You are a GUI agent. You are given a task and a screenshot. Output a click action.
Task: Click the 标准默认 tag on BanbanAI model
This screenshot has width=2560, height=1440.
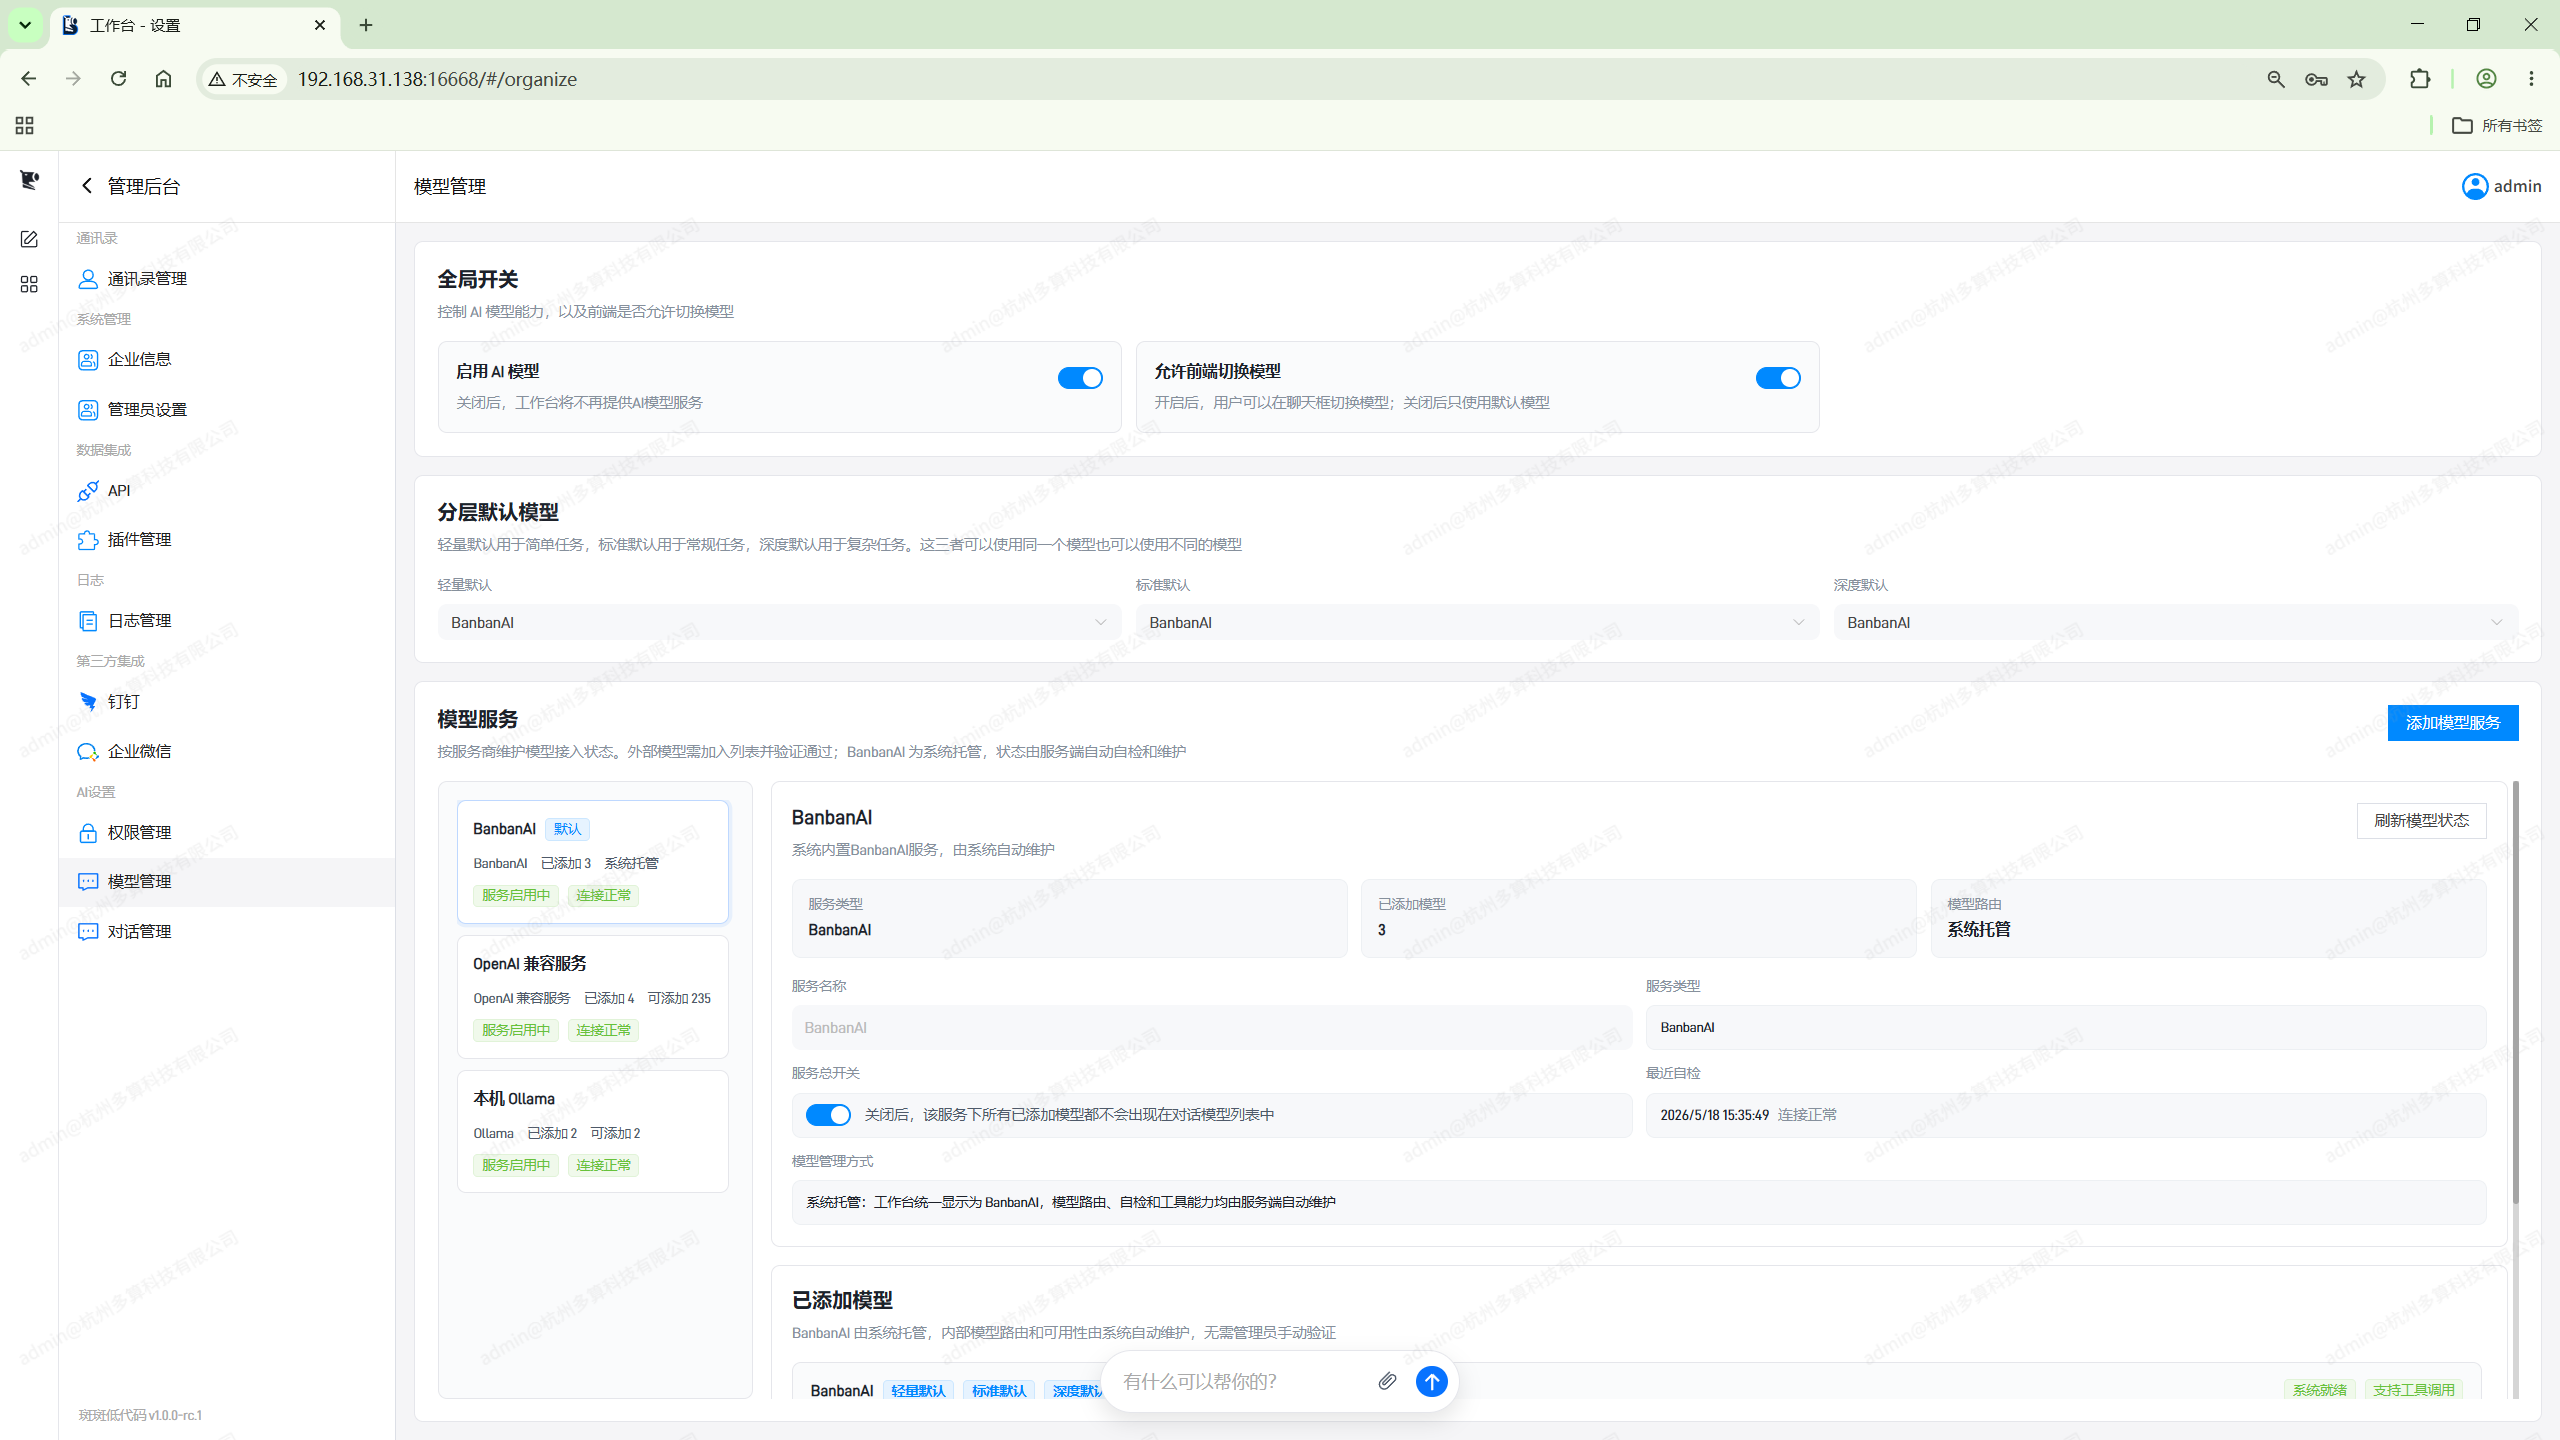tap(999, 1390)
